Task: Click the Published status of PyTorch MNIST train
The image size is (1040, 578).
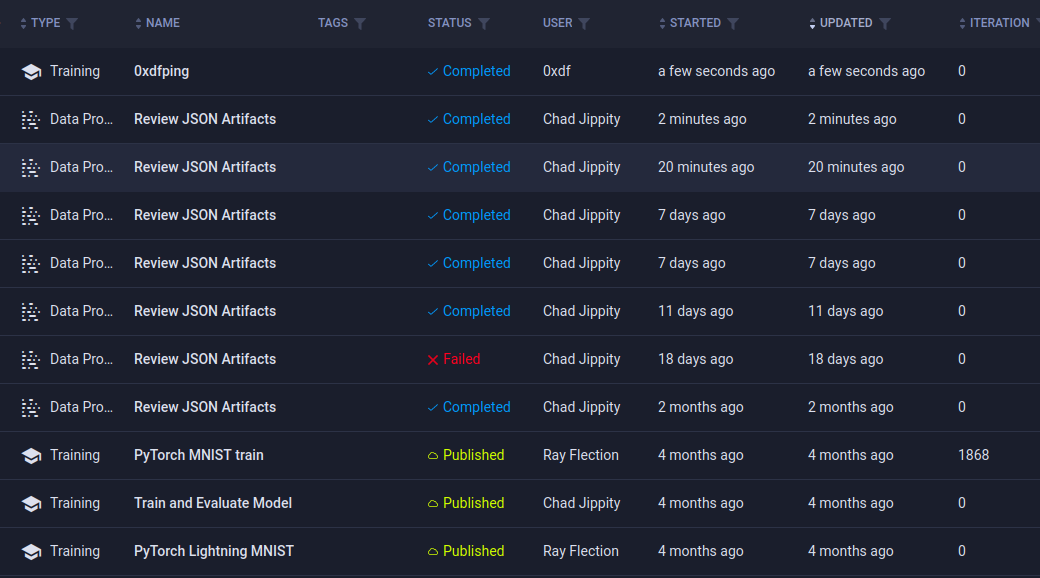Action: click(473, 455)
